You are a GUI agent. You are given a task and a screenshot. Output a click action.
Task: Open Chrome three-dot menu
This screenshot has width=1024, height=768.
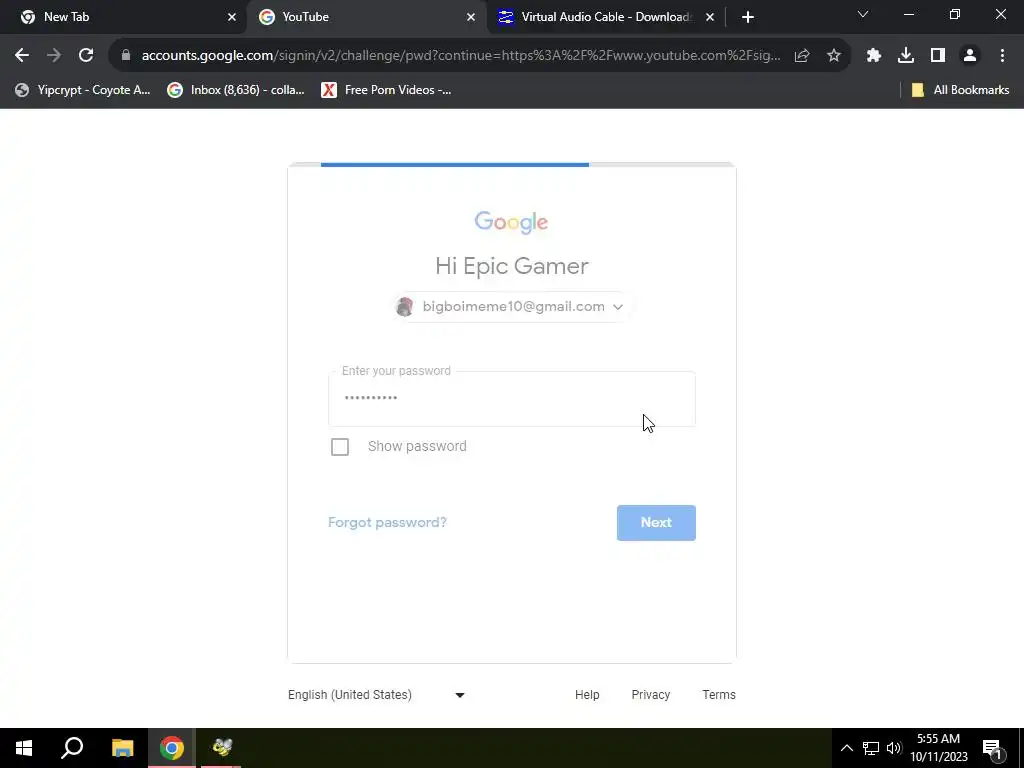click(1002, 56)
